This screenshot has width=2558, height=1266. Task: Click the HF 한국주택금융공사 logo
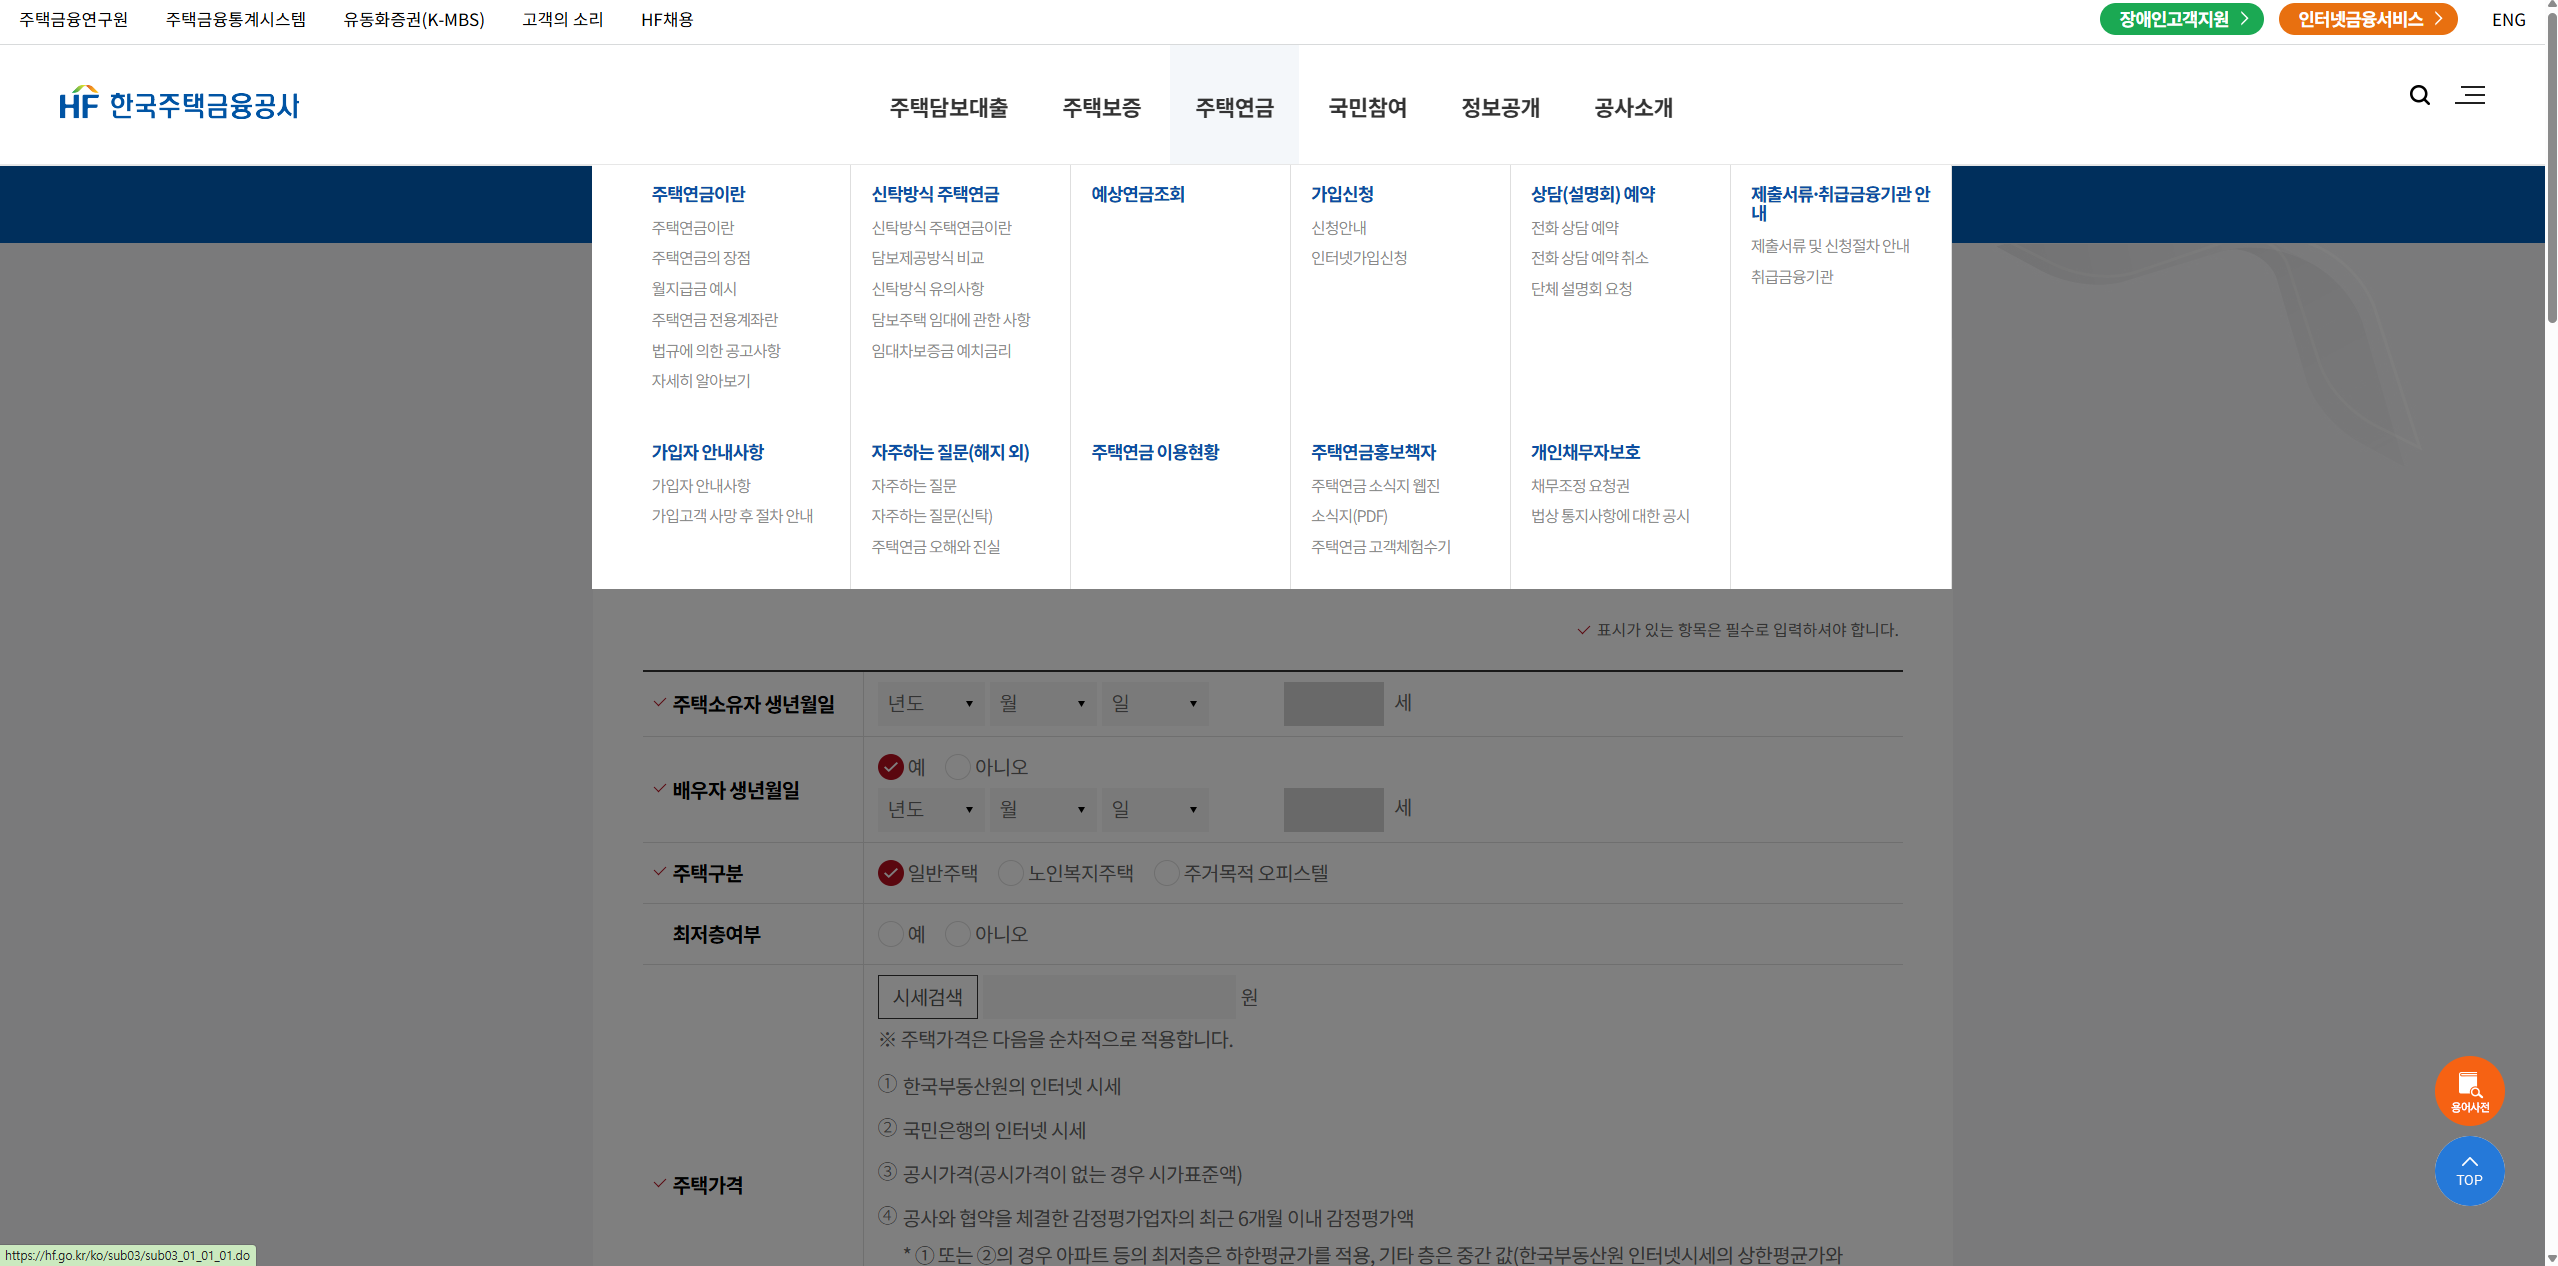[179, 104]
